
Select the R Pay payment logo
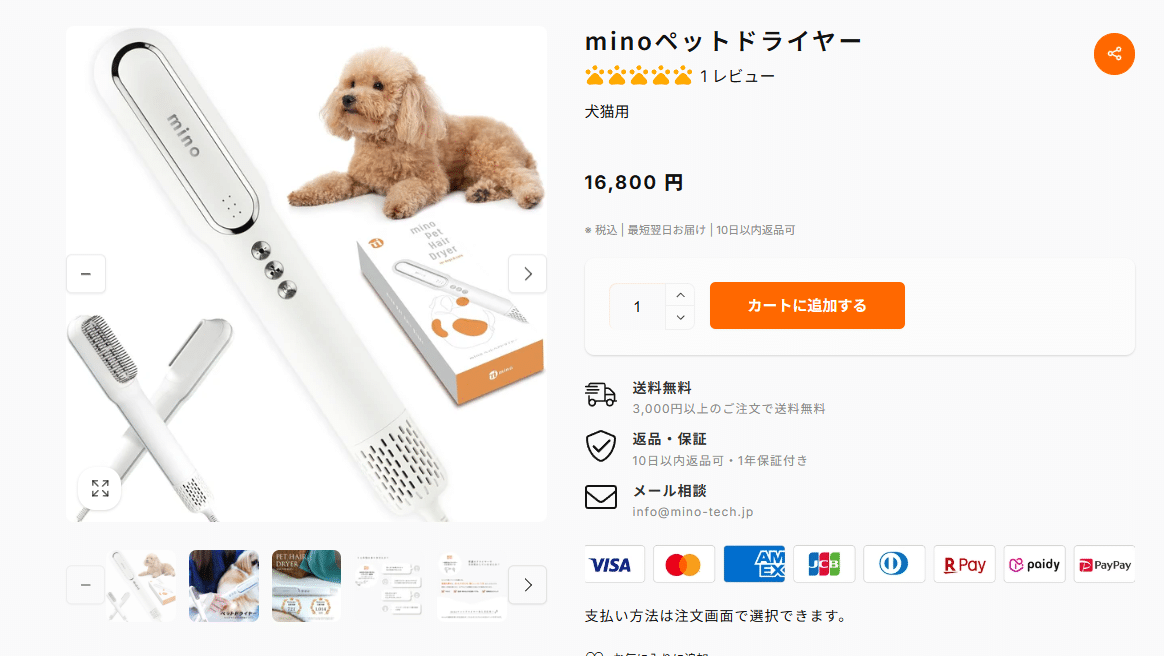pyautogui.click(x=964, y=565)
